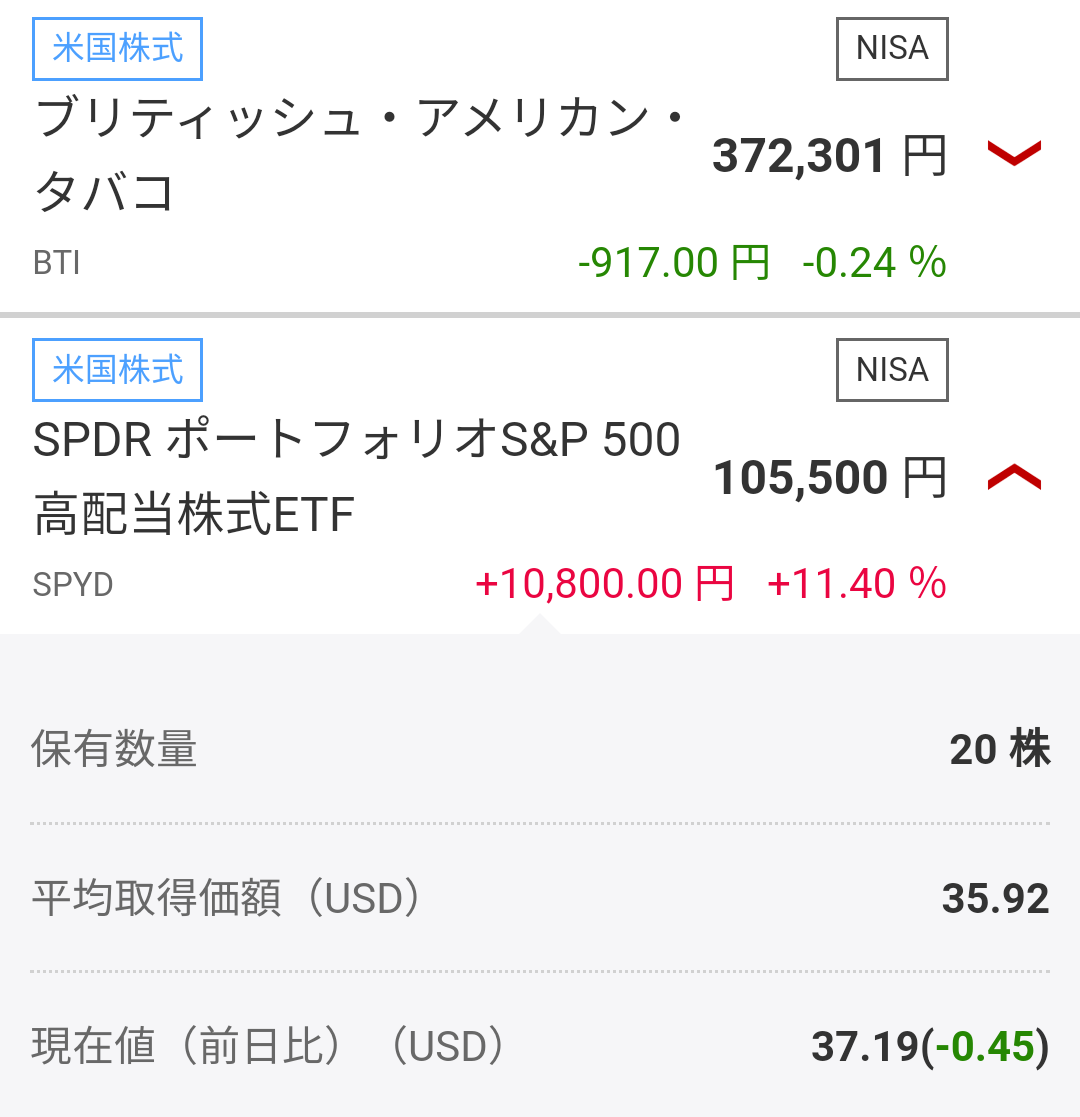Open SPDR ポートフォリオS&P 500 高配当株式ETF name
Viewport: 1080px width, 1117px height.
click(357, 477)
